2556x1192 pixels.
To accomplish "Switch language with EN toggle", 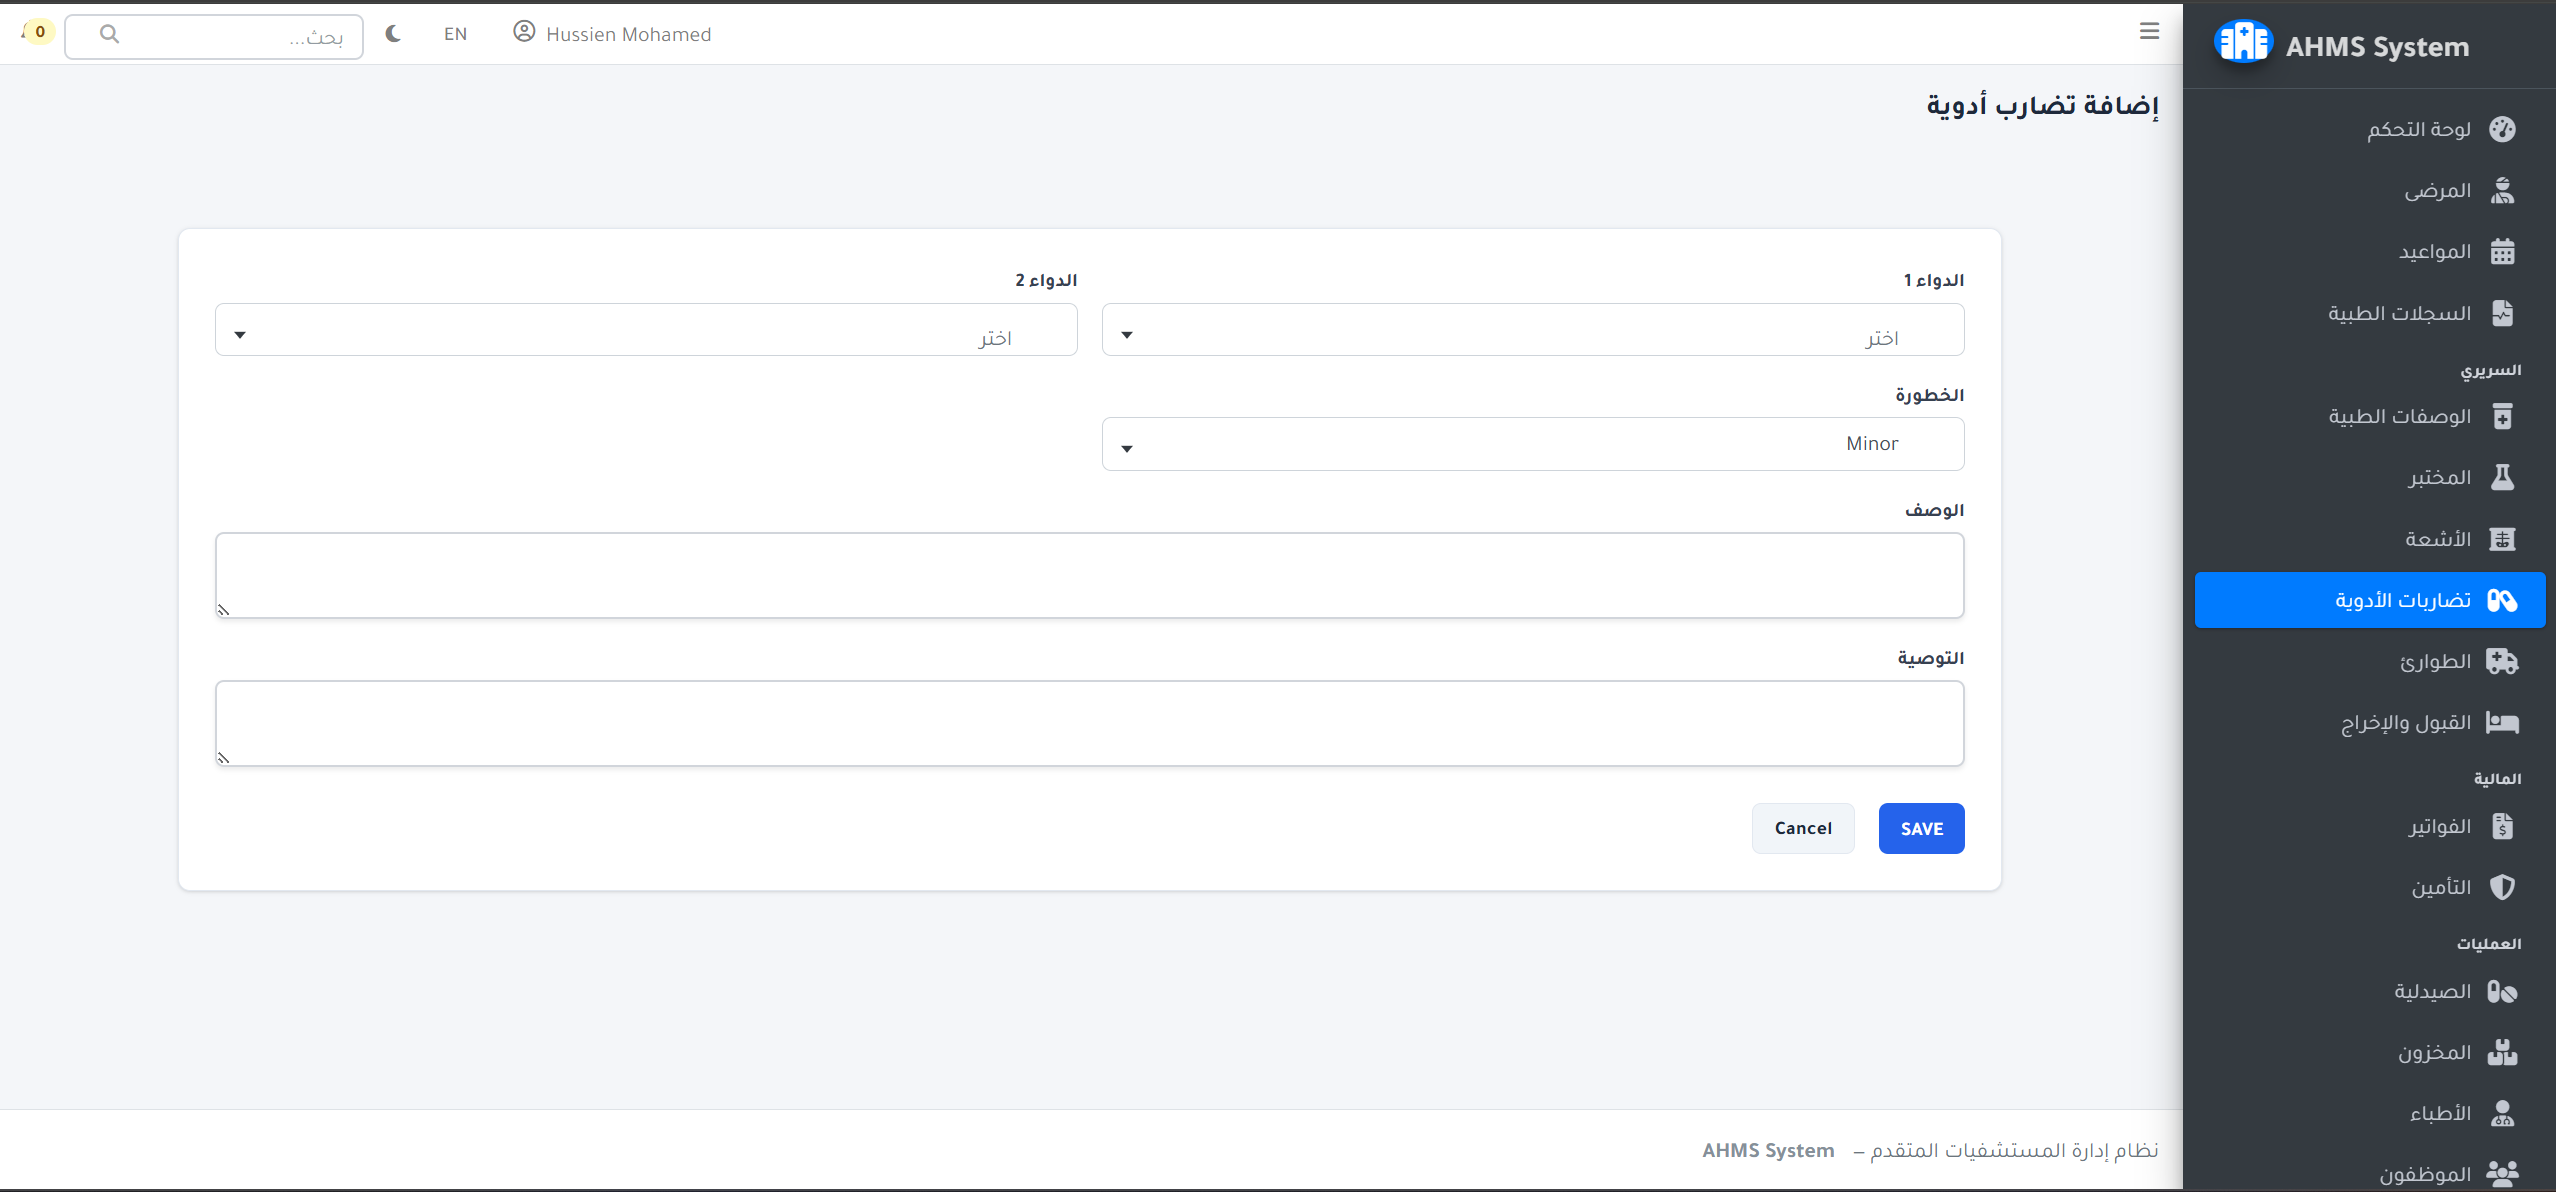I will pos(455,34).
